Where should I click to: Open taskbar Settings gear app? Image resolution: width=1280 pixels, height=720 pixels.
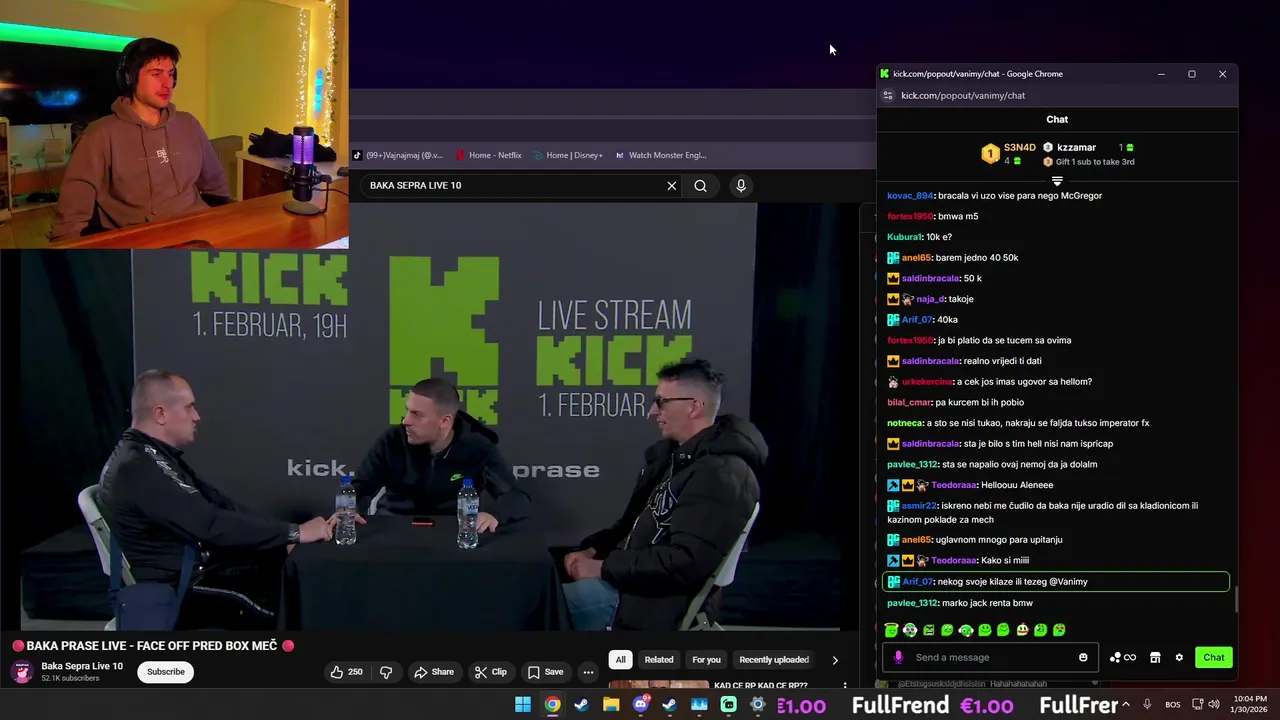(758, 705)
